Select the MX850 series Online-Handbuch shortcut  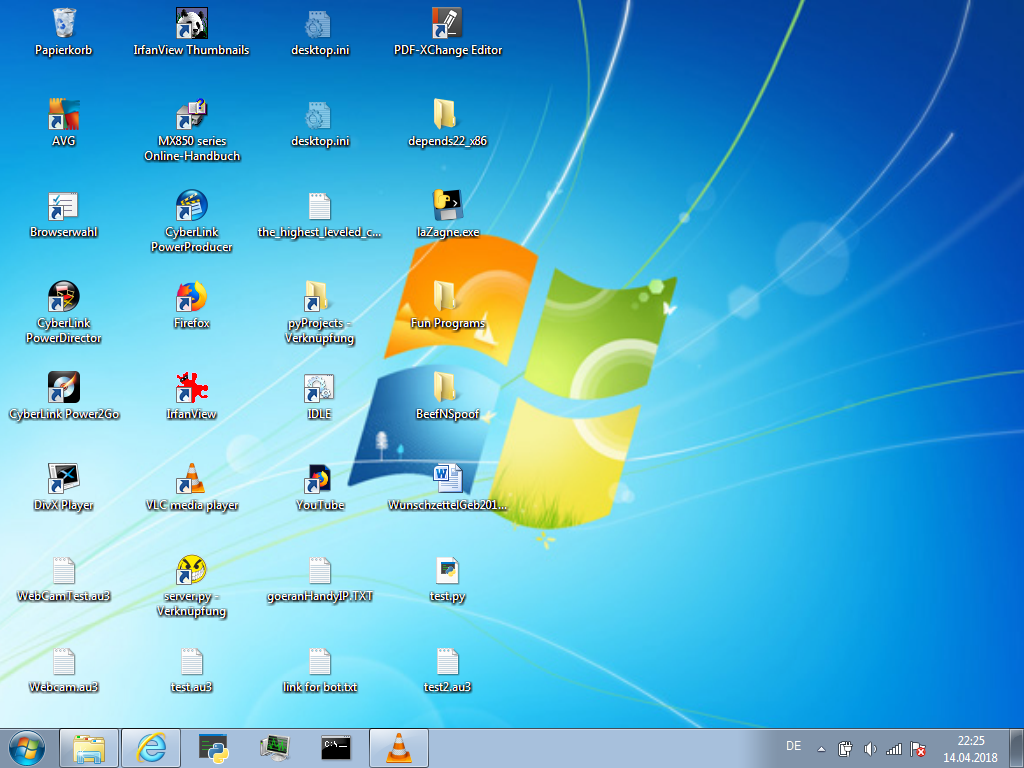coord(191,131)
